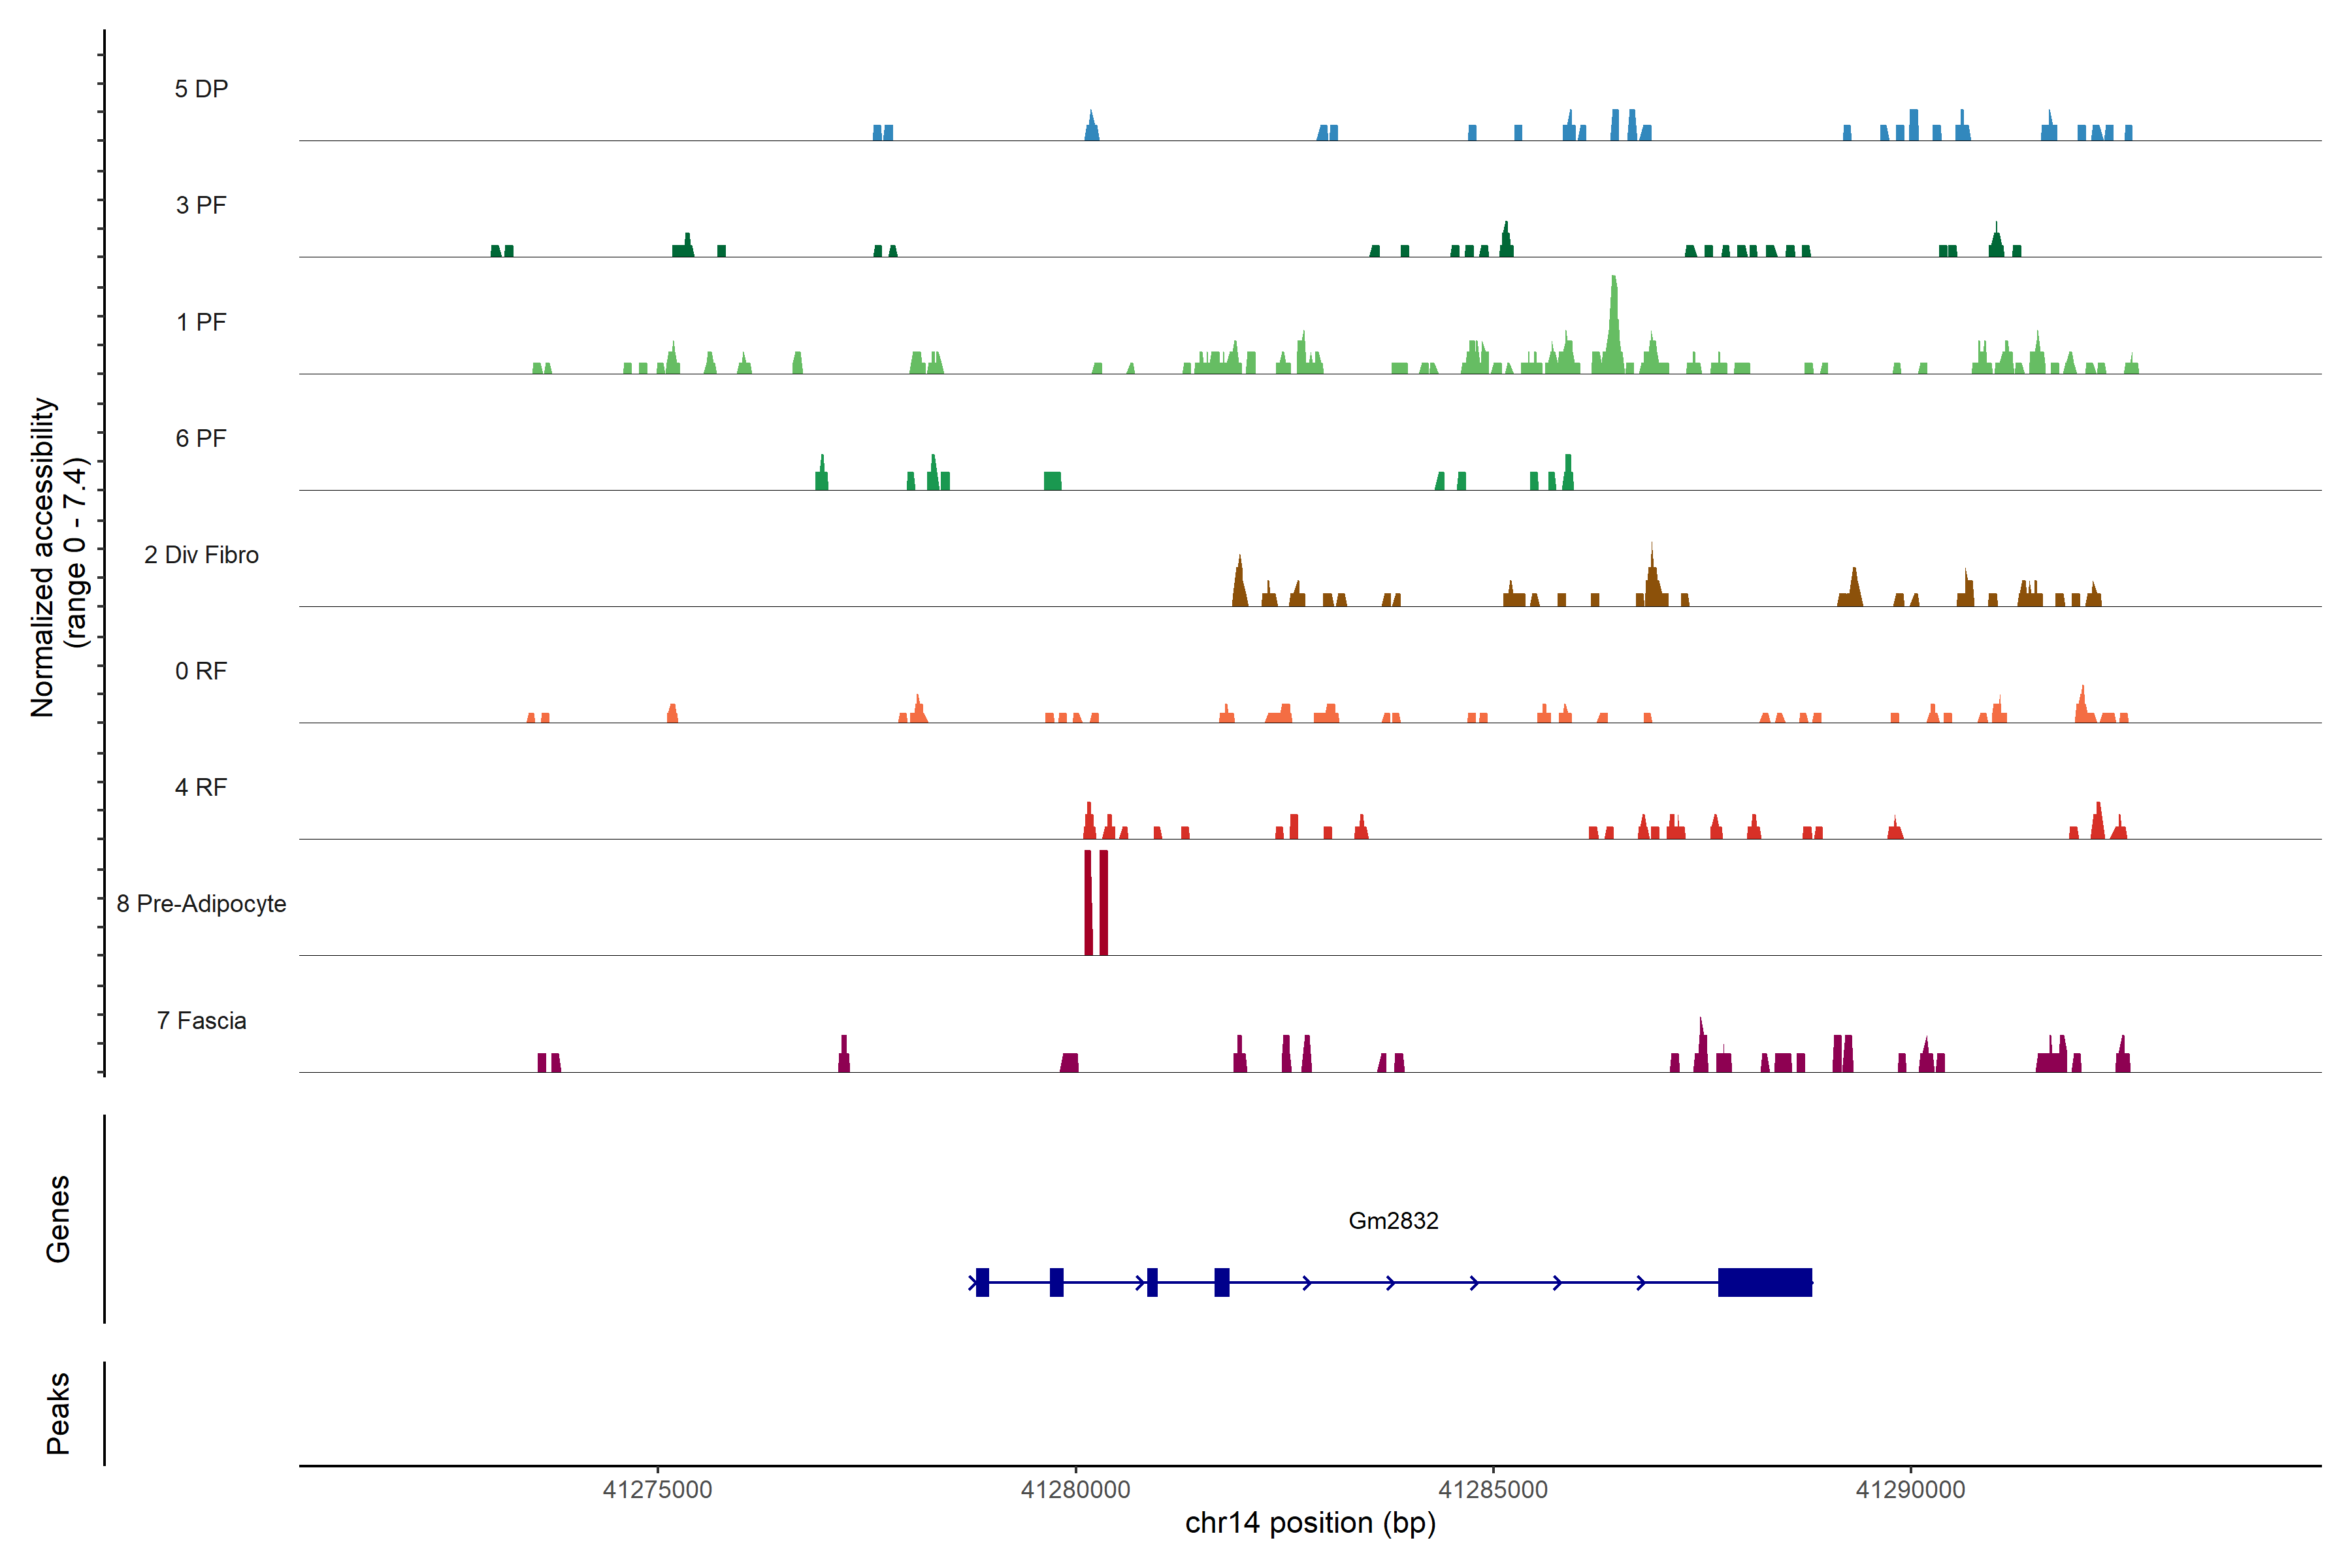Click the large last exon of Gm2832
This screenshot has height=1568, width=2352.
pos(1764,1282)
